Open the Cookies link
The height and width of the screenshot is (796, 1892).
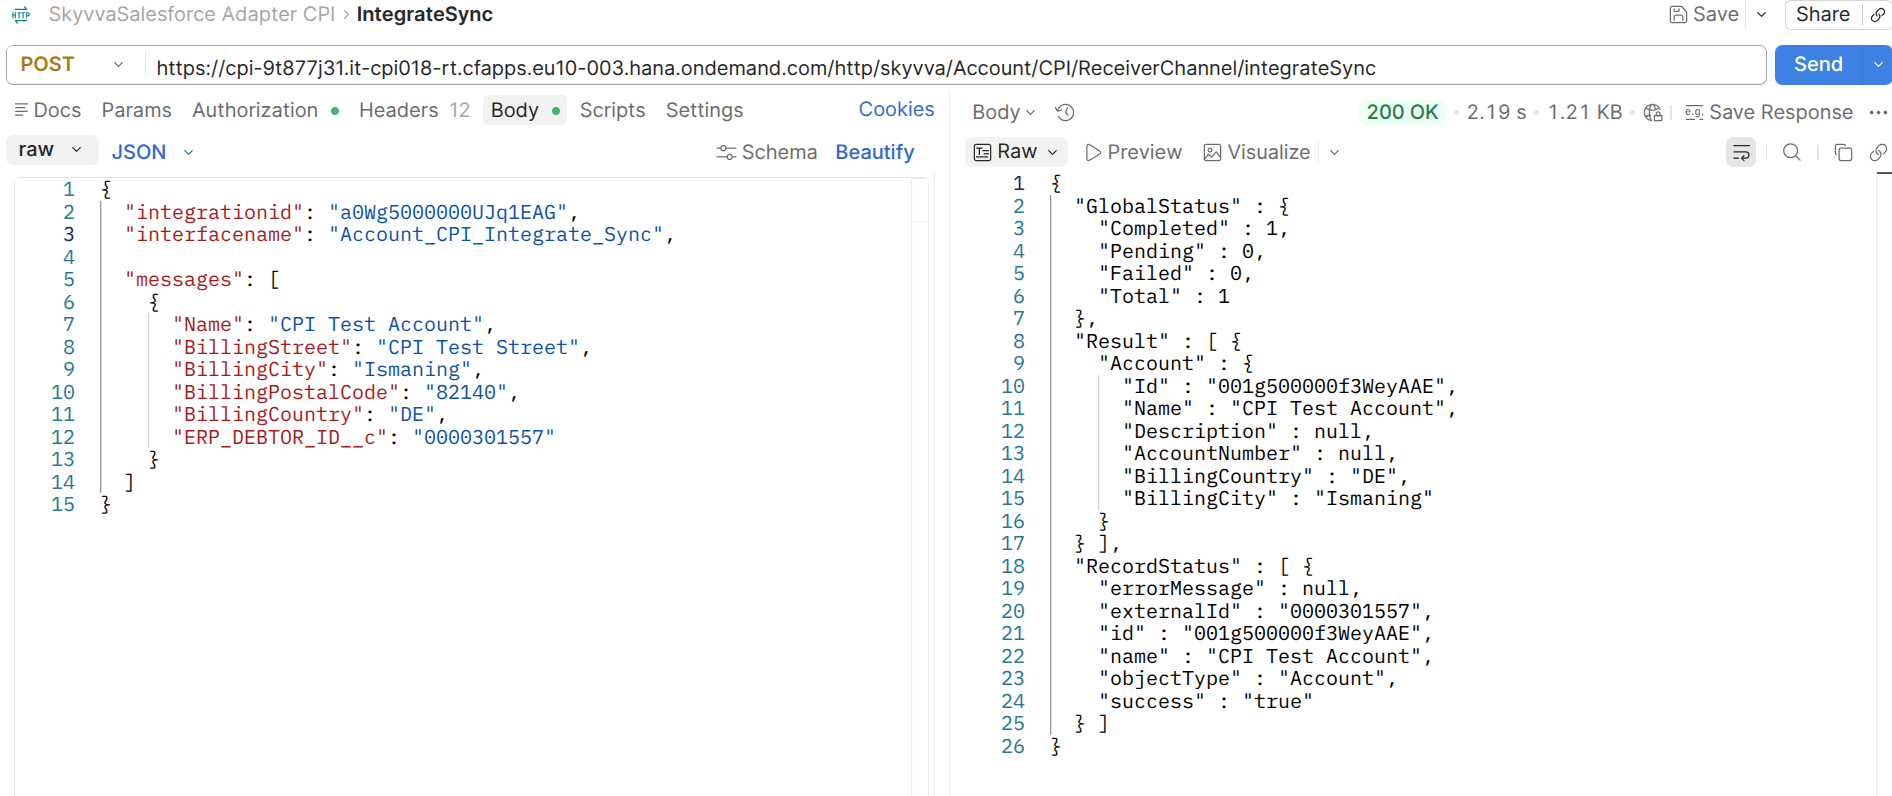[896, 109]
